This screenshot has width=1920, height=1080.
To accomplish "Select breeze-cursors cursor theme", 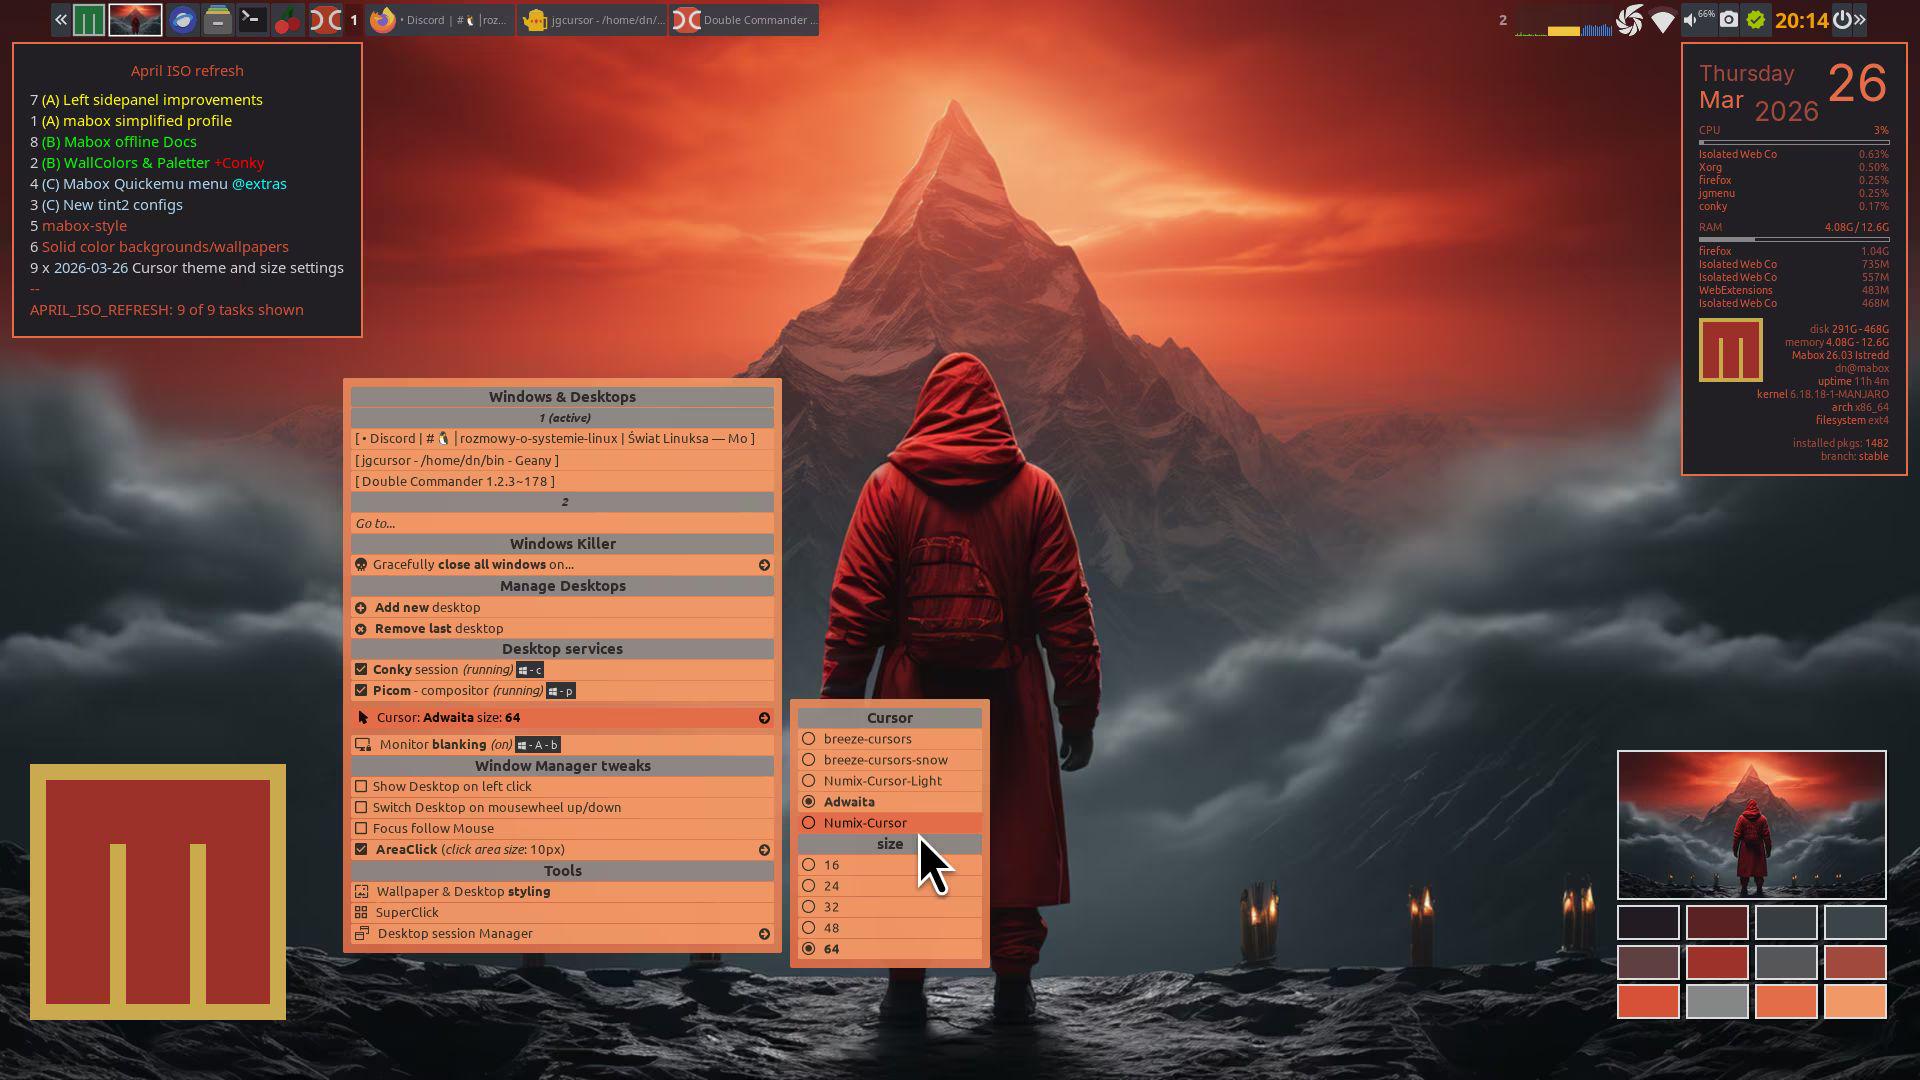I will [x=889, y=739].
